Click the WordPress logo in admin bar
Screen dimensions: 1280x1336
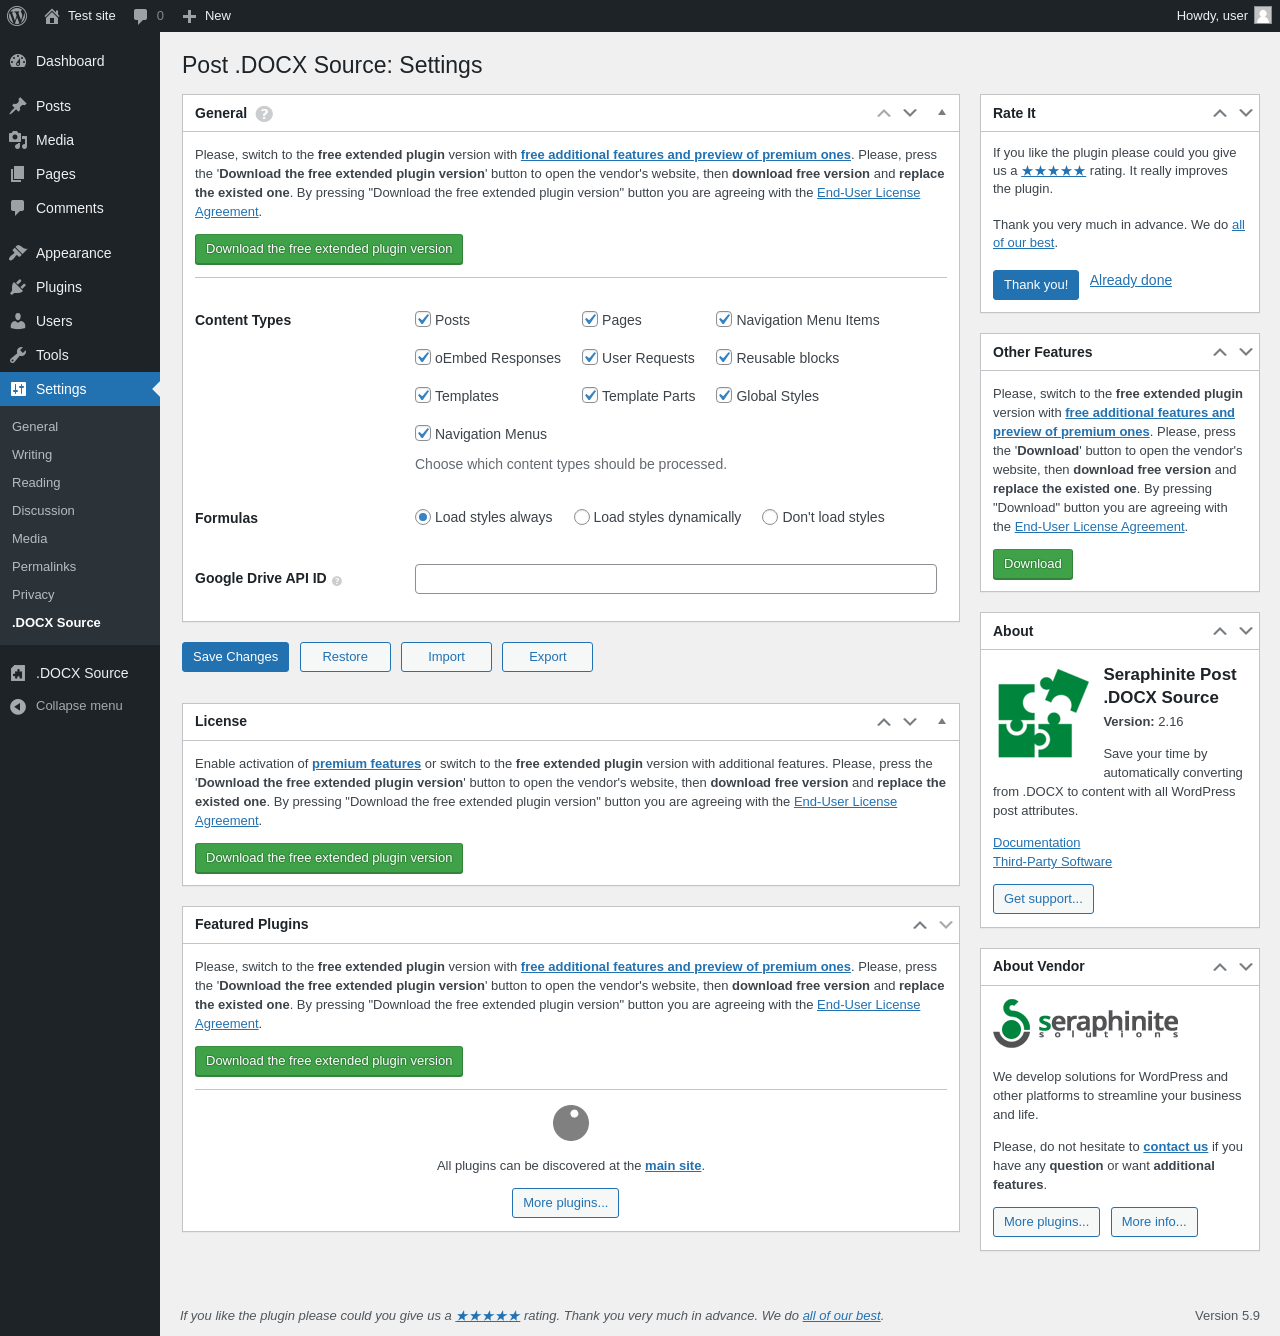(x=17, y=16)
